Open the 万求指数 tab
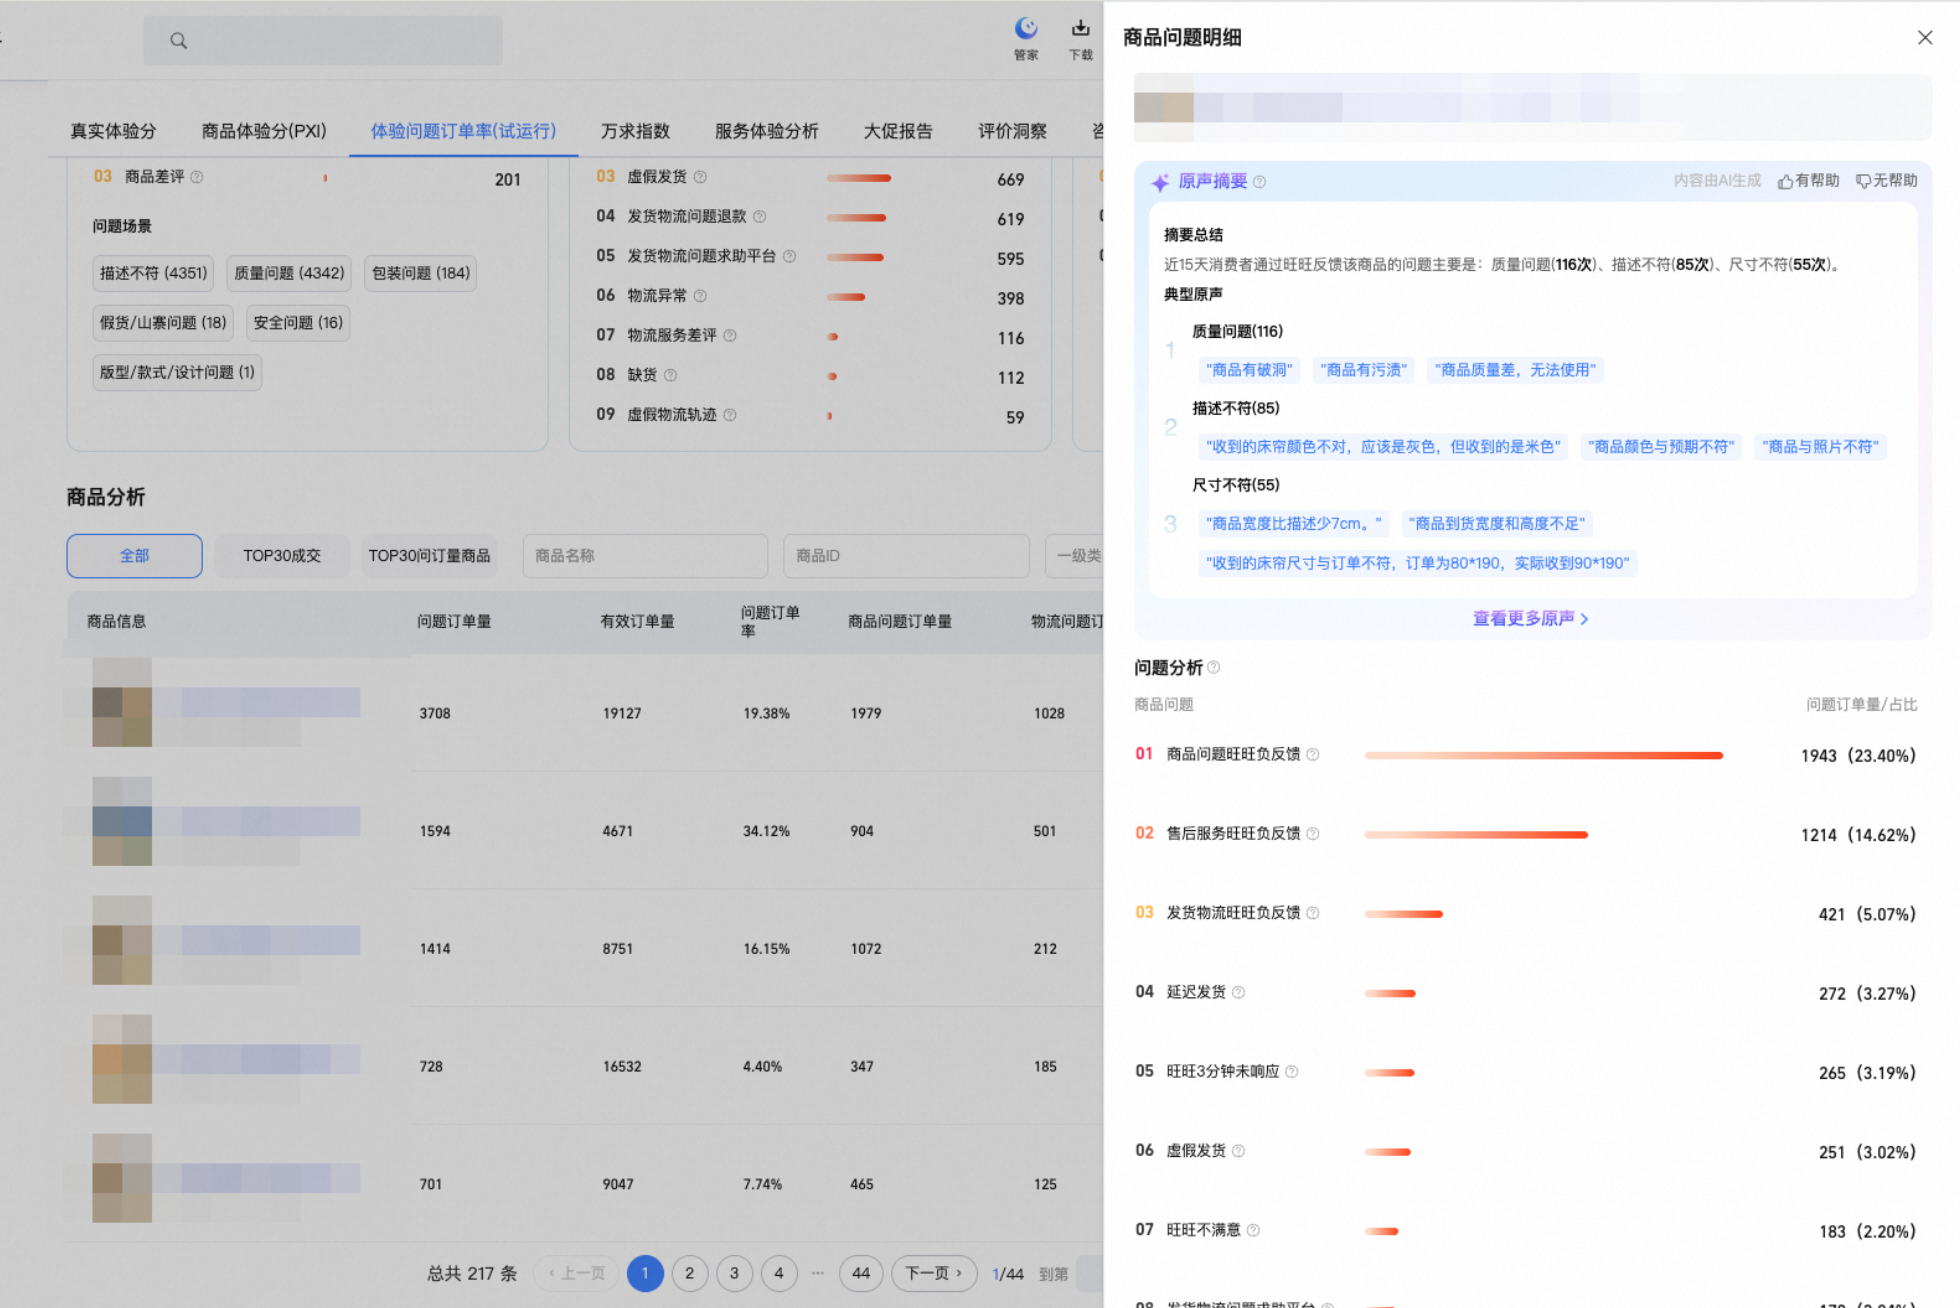 pyautogui.click(x=635, y=131)
